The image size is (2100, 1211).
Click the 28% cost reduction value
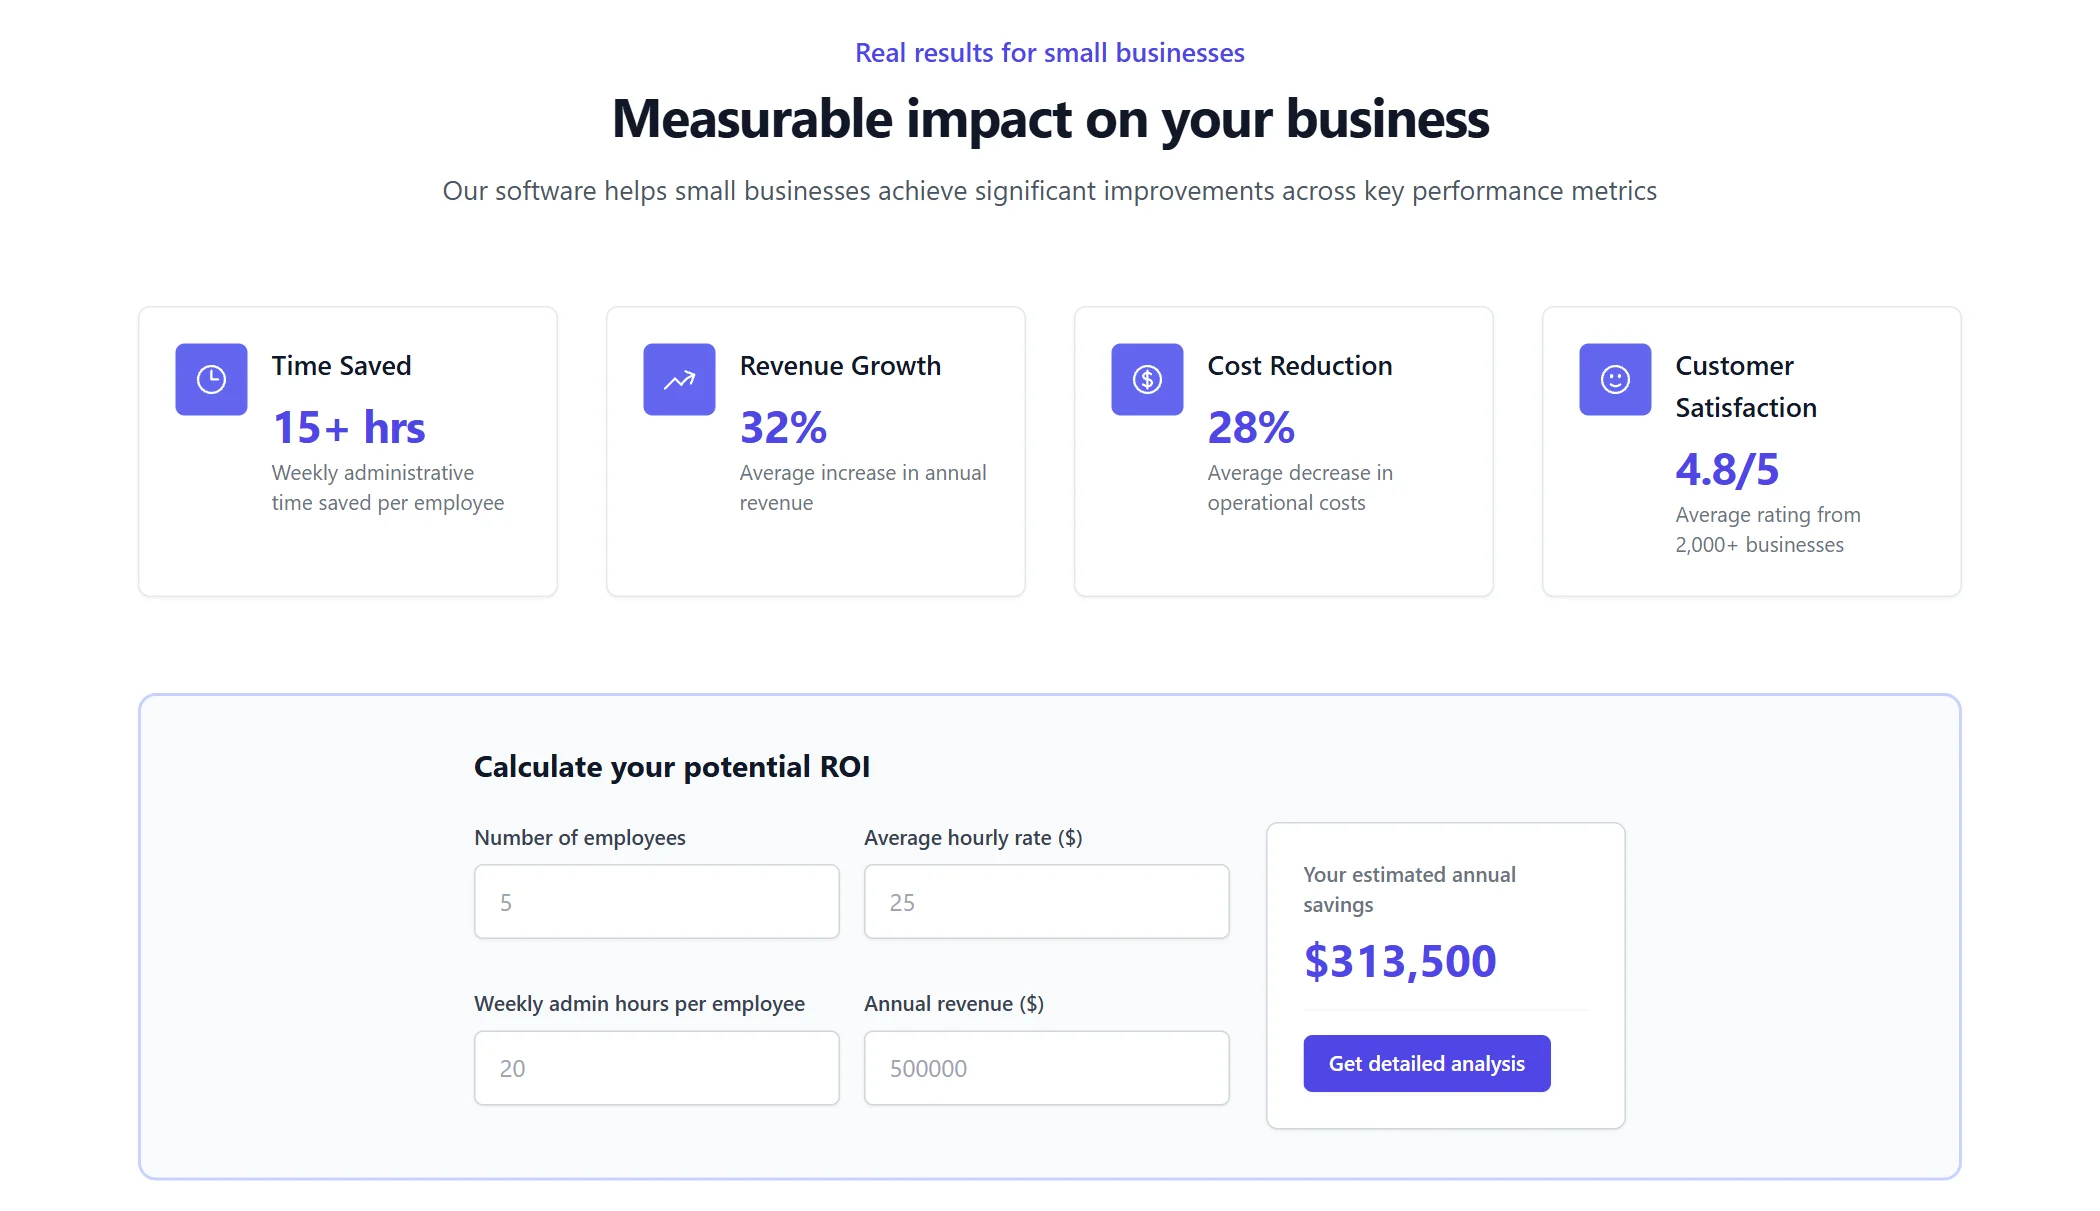pos(1251,428)
